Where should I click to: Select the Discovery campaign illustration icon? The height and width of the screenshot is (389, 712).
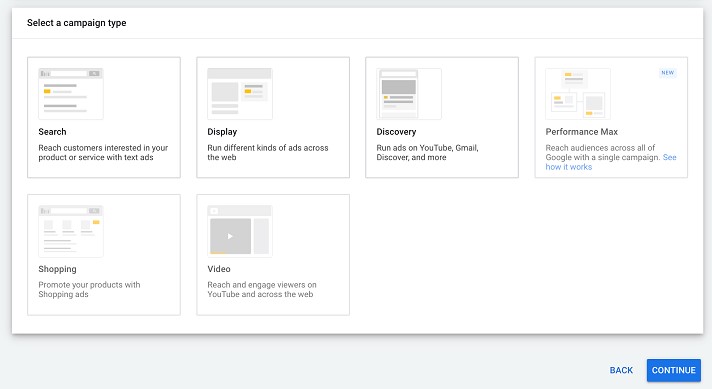[x=409, y=94]
